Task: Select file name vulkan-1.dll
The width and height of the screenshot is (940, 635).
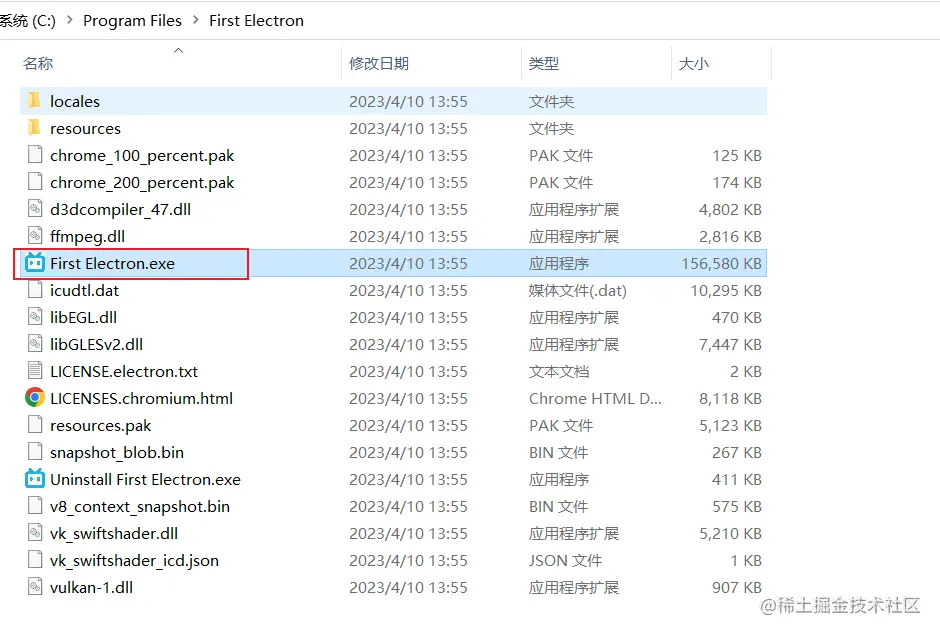Action: coord(91,587)
